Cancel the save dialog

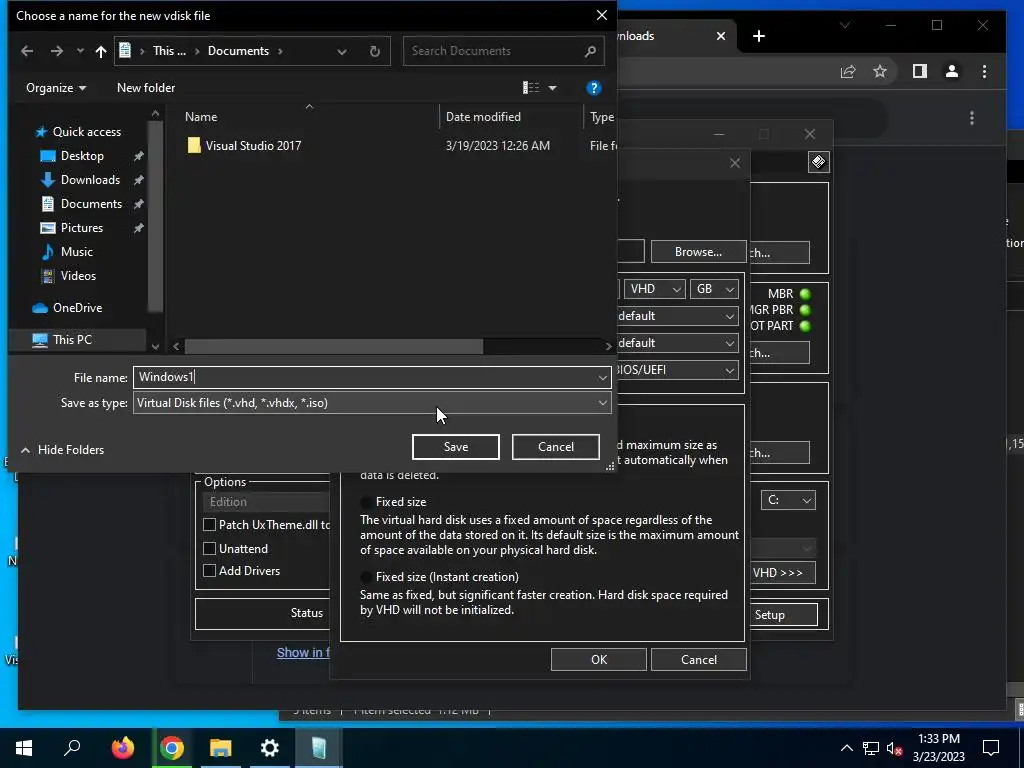(x=556, y=447)
